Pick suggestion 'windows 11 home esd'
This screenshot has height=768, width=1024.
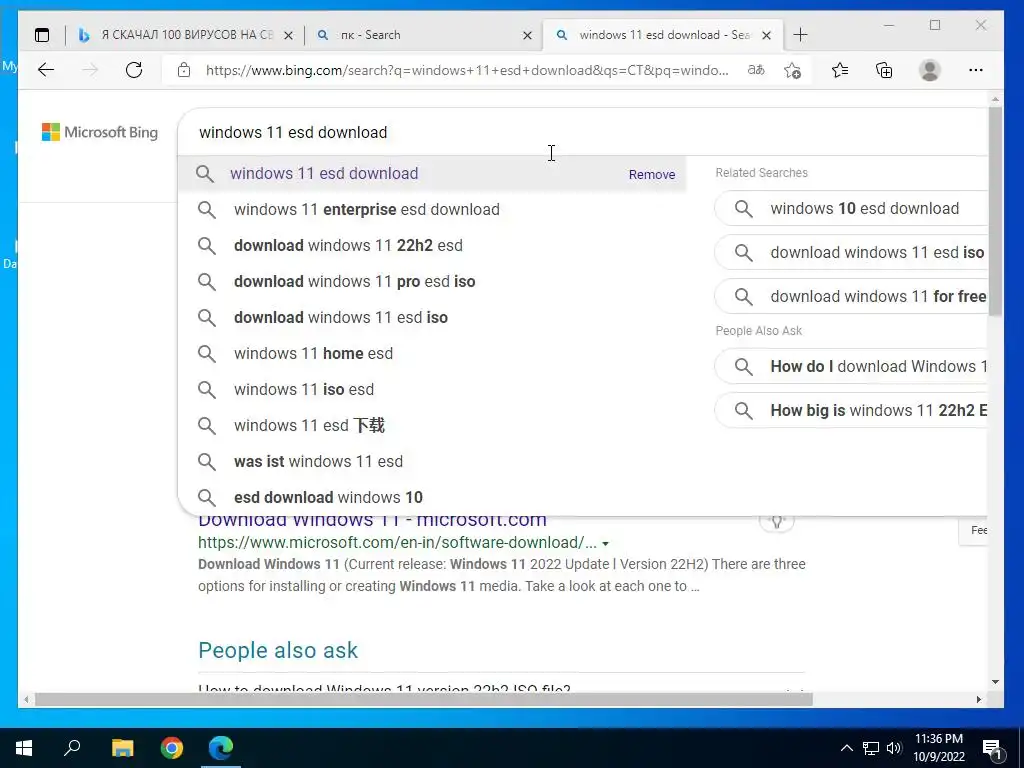tap(432, 353)
